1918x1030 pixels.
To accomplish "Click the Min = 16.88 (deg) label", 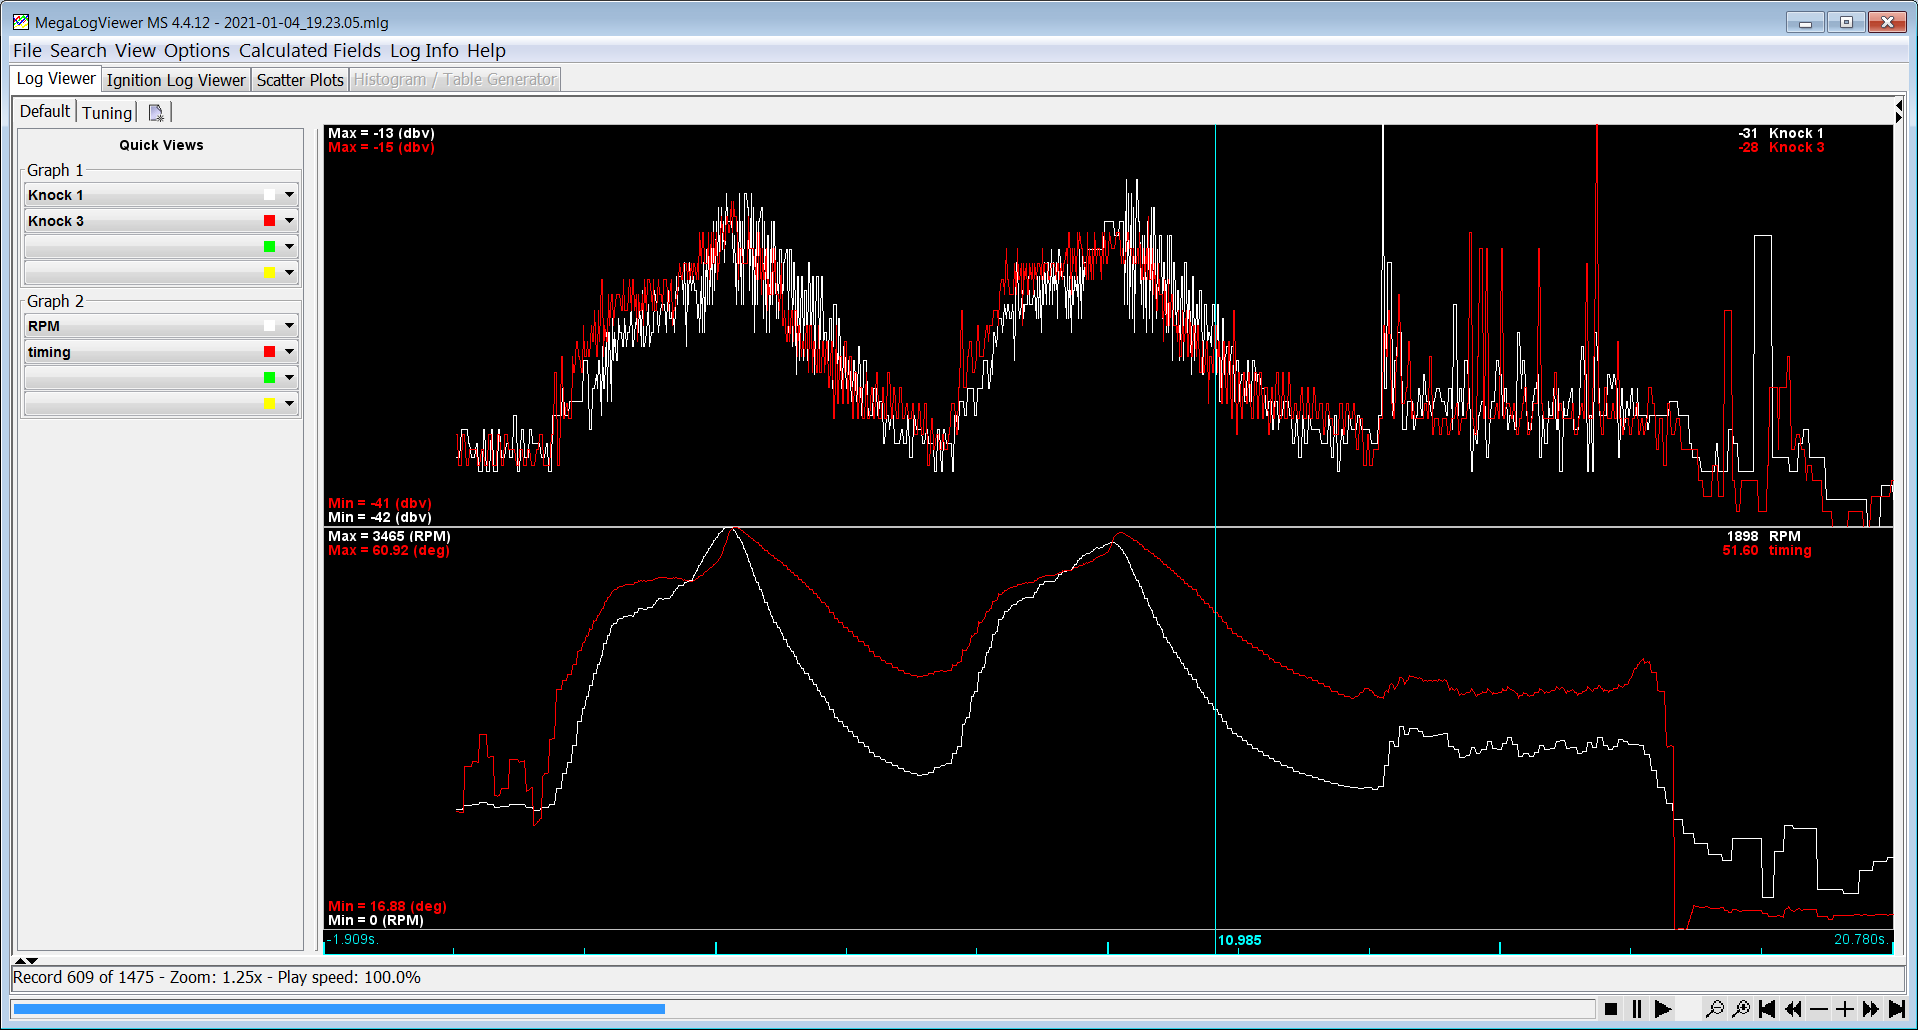I will (387, 906).
